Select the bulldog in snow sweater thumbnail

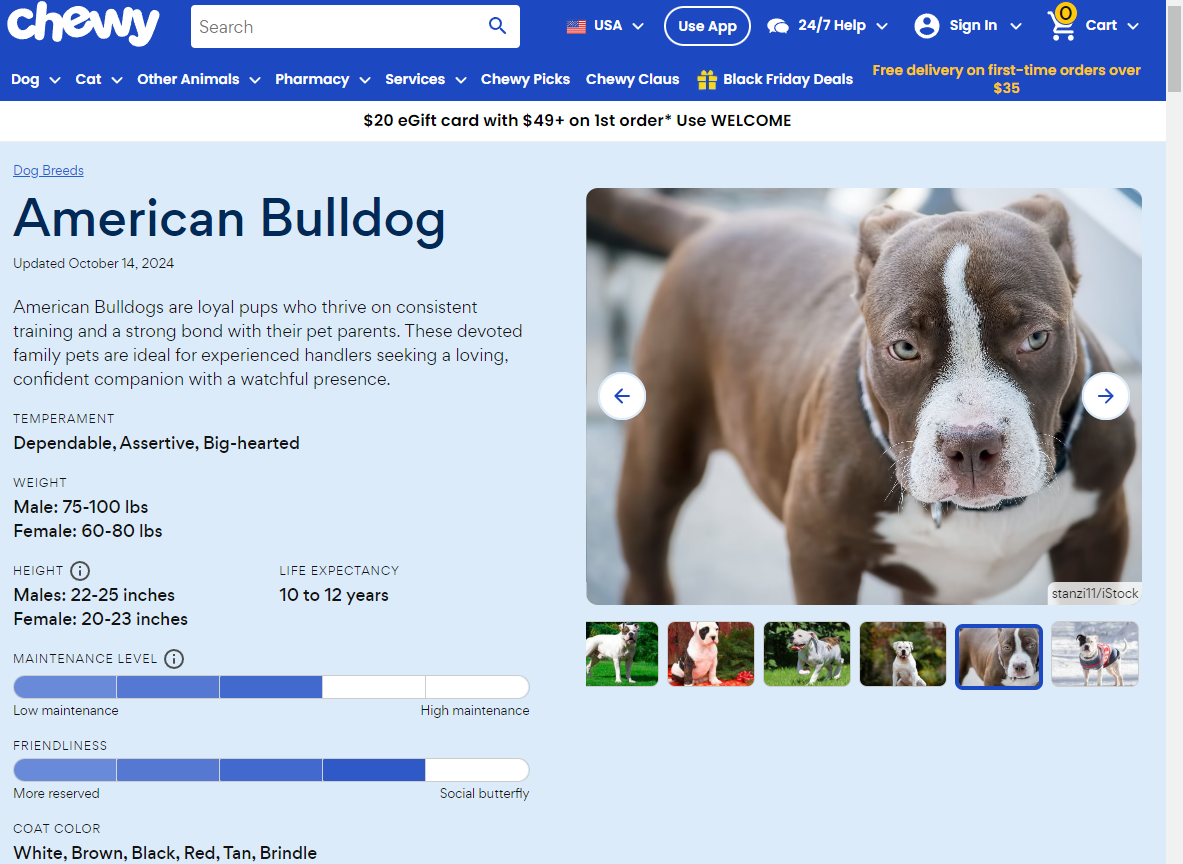(1095, 654)
